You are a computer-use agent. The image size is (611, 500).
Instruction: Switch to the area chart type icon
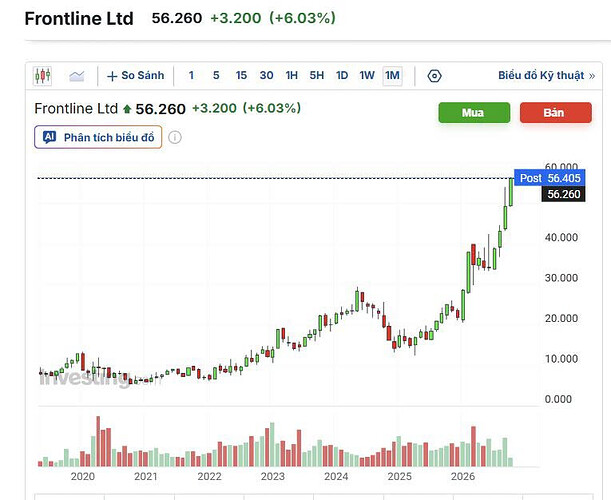[77, 76]
